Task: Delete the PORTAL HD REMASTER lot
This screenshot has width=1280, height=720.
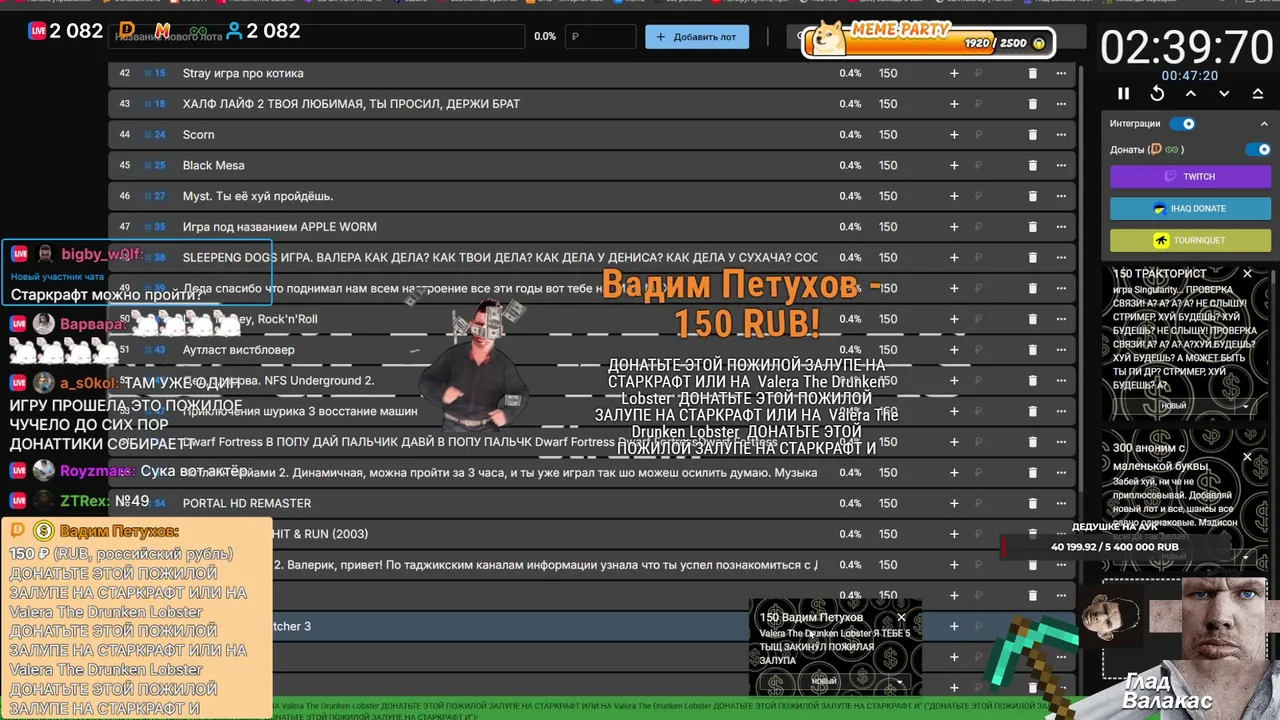Action: pos(1033,503)
